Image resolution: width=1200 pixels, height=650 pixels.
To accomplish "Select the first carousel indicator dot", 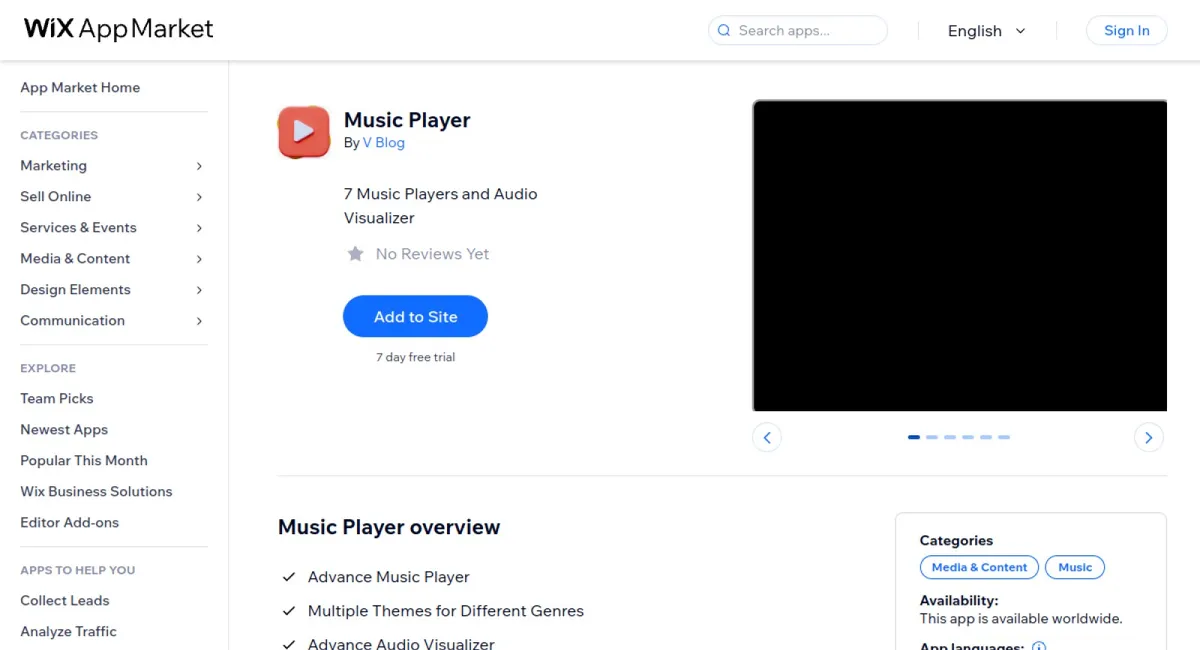I will (914, 437).
